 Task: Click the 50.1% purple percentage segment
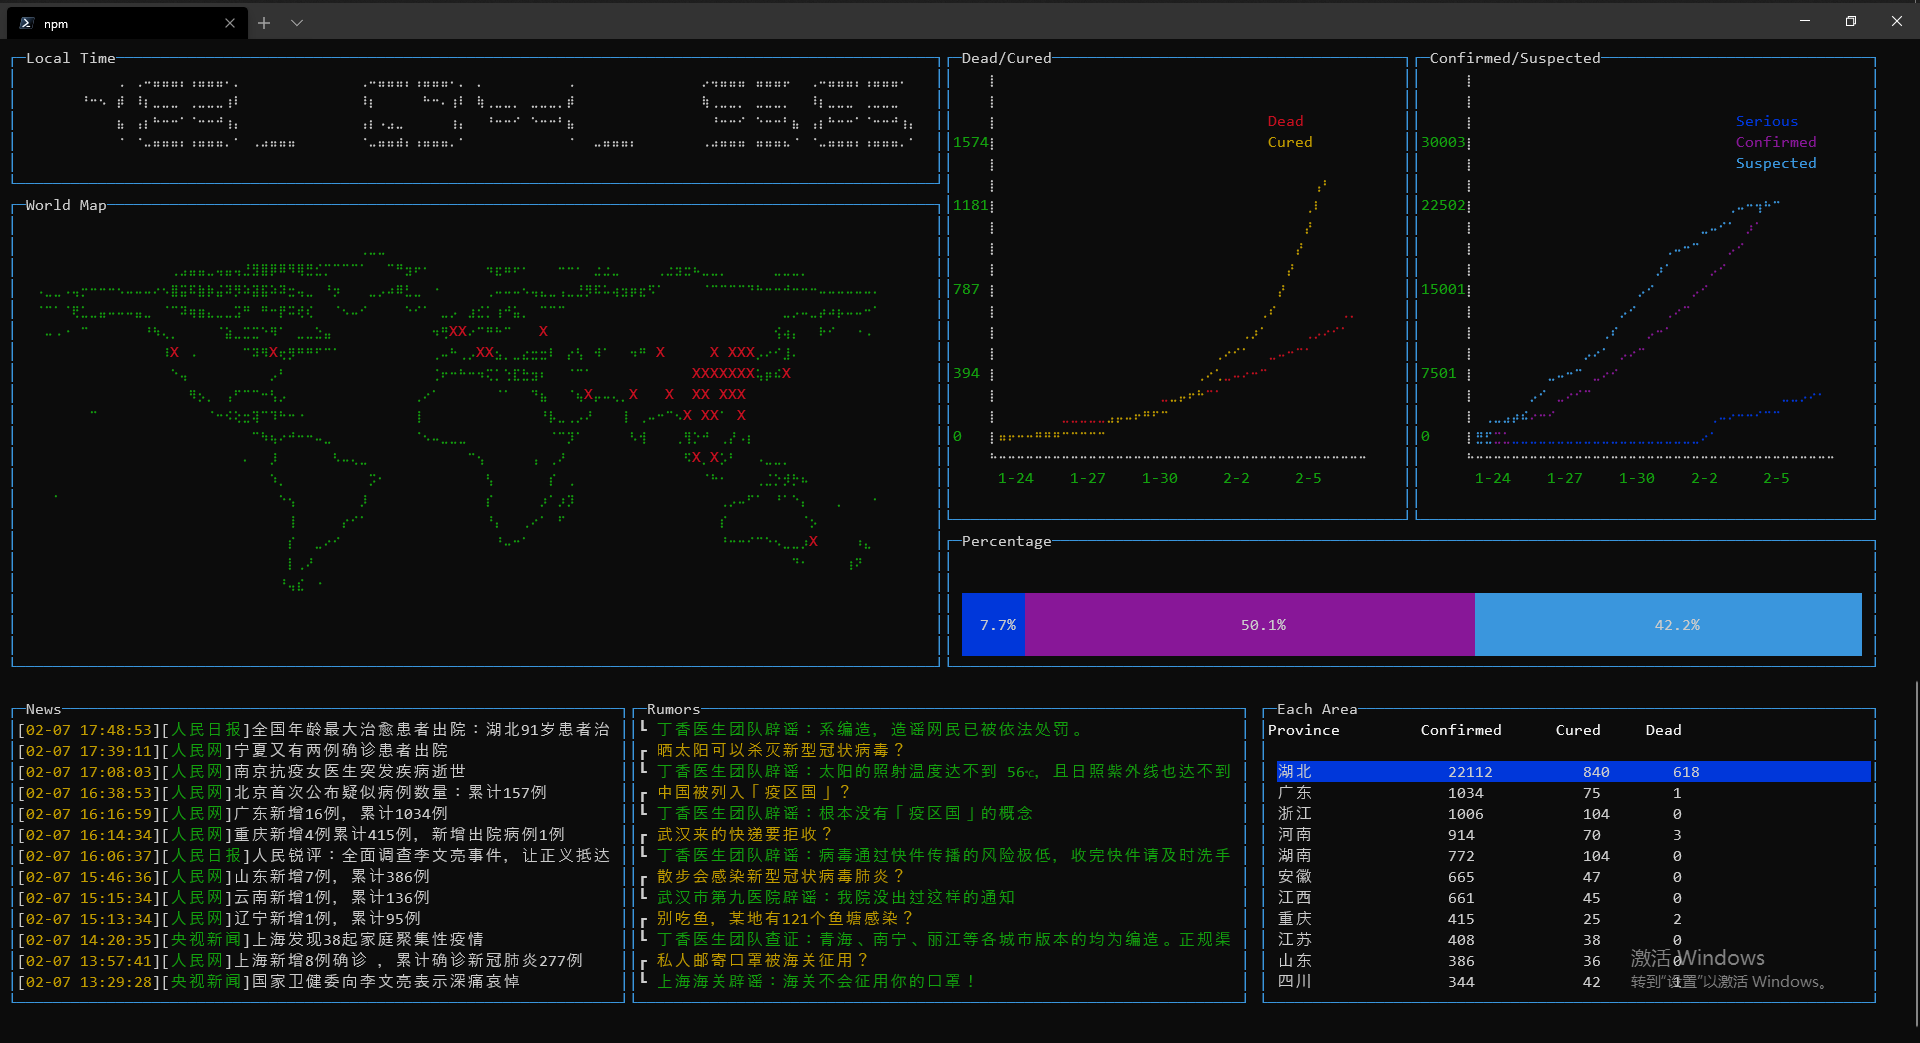(x=1250, y=625)
